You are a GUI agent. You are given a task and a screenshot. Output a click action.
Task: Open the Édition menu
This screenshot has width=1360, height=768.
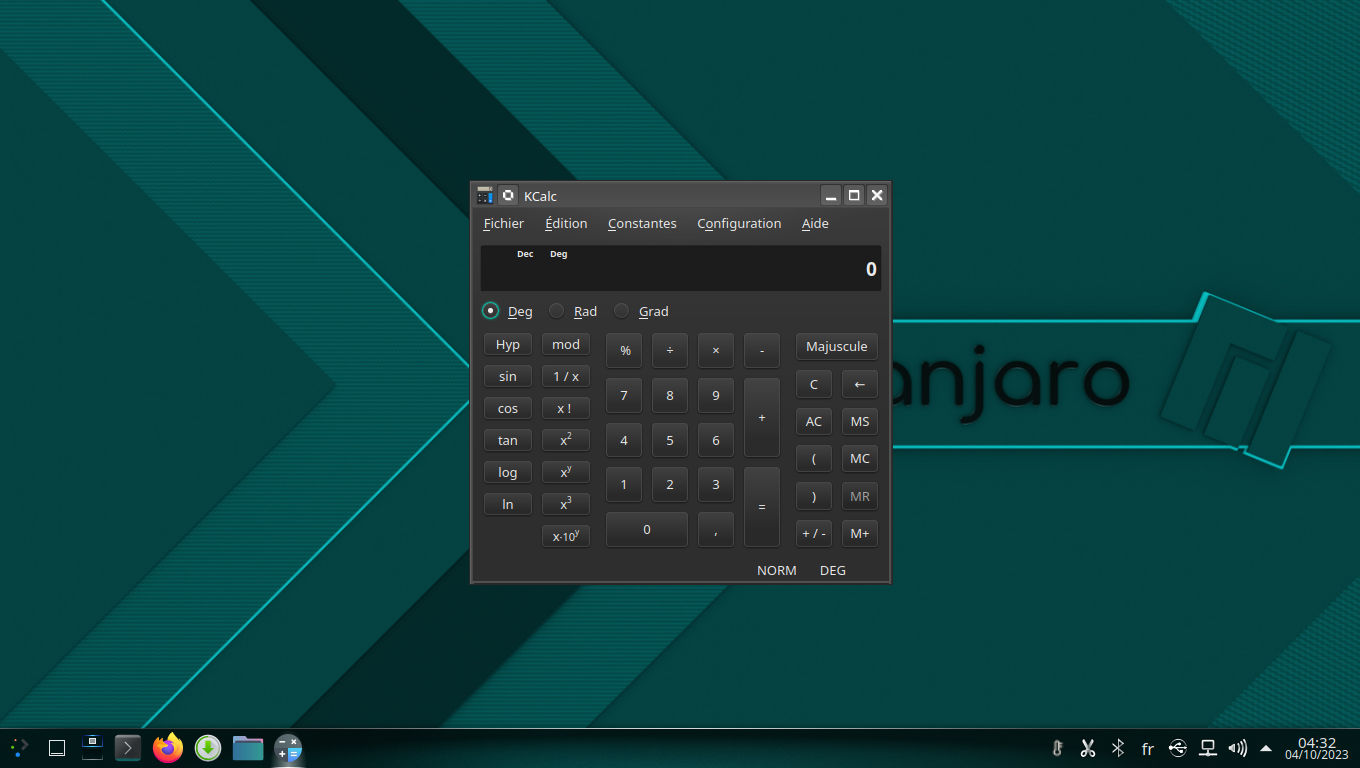566,224
